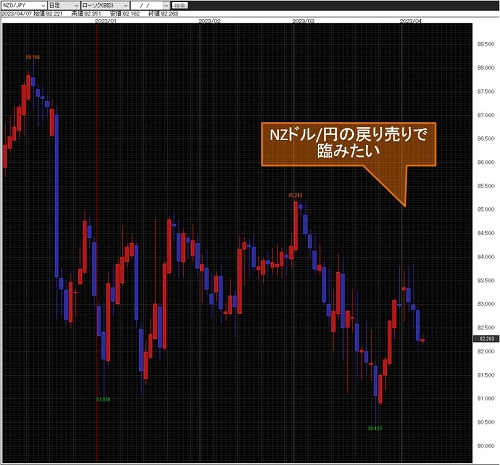
Task: Click the latest small red candle near 82.263
Action: pyautogui.click(x=423, y=340)
